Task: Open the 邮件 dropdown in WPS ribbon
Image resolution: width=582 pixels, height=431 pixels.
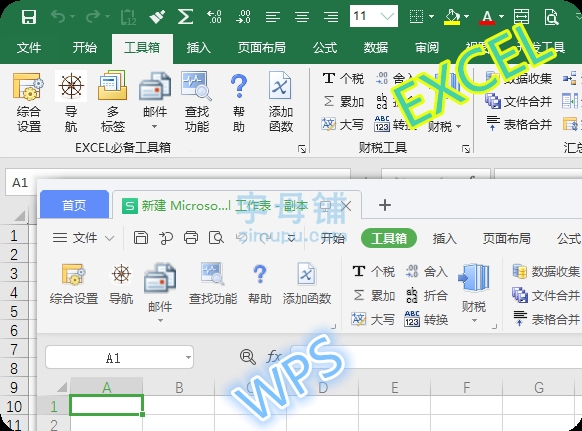Action: coord(160,293)
